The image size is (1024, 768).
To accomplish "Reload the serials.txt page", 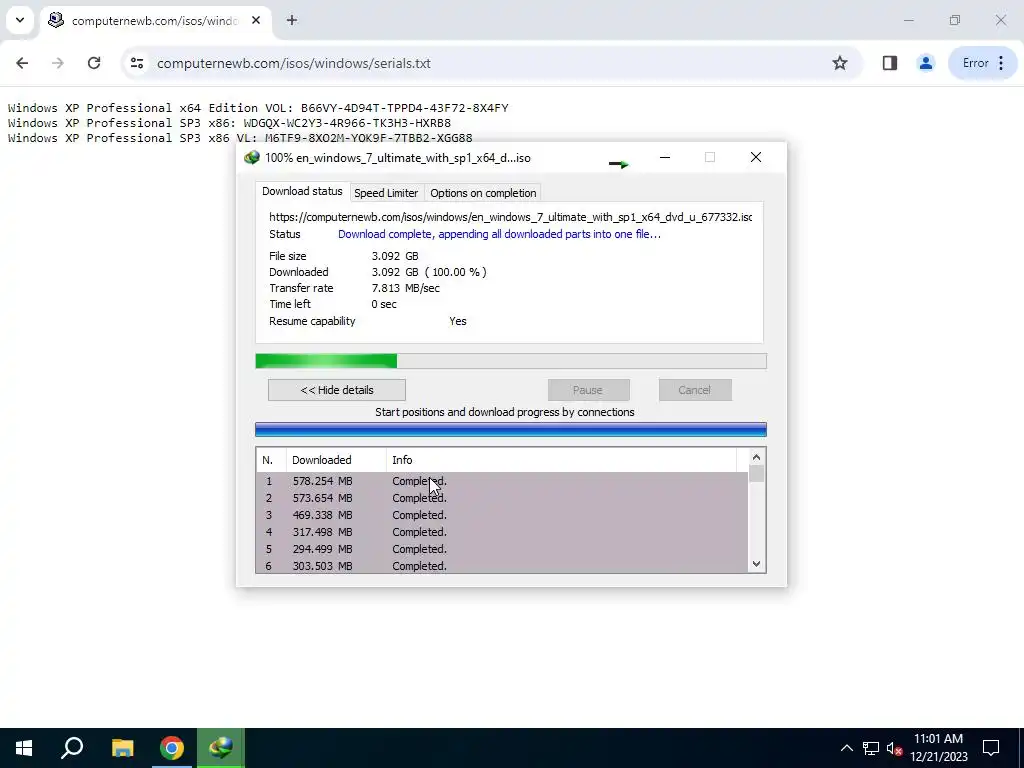I will [94, 63].
